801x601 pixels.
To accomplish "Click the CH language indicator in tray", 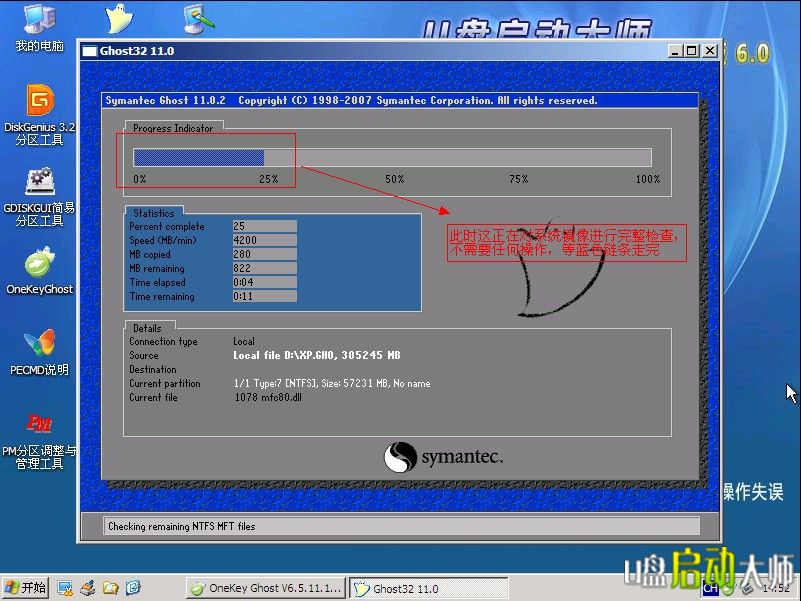I will coord(710,588).
